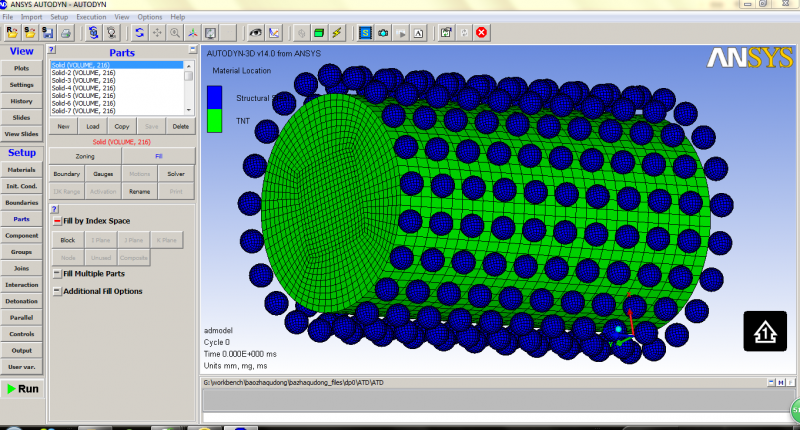Image resolution: width=800 pixels, height=430 pixels.
Task: Open the Materials setup panel
Action: pos(21,170)
